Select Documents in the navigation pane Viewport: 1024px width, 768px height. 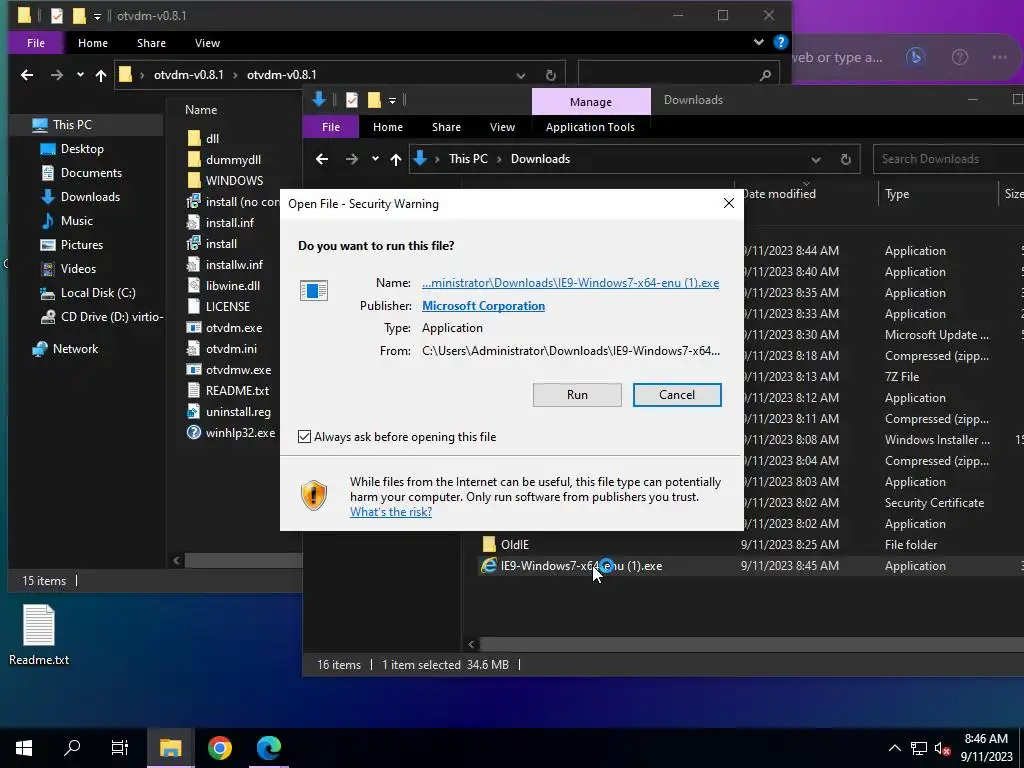coord(91,173)
